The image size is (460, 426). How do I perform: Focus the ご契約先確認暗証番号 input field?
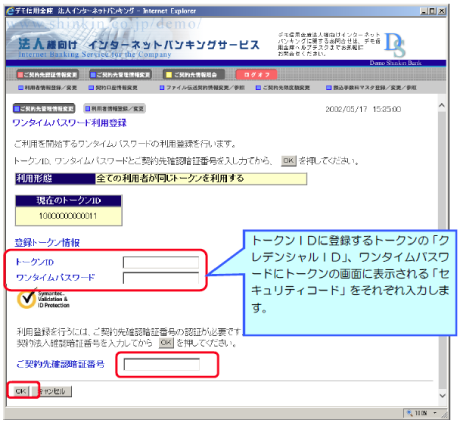[x=162, y=364]
